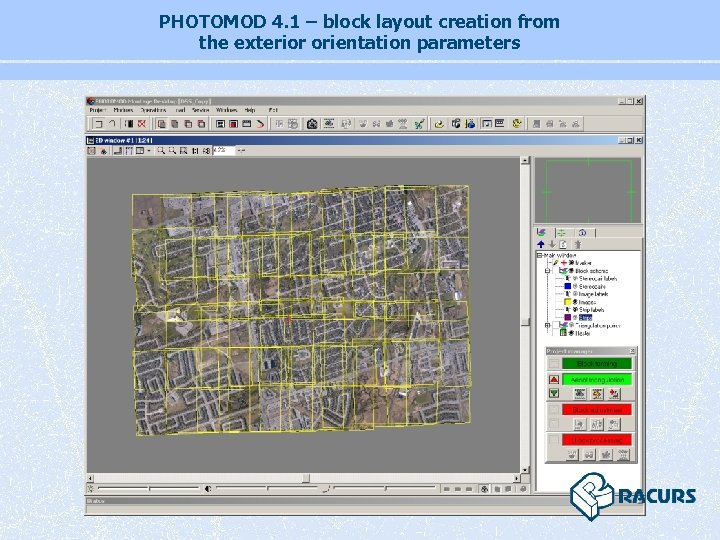Click the pressed copy-pages icon in main toolbar
Screen dimensions: 720x540
tap(161, 124)
